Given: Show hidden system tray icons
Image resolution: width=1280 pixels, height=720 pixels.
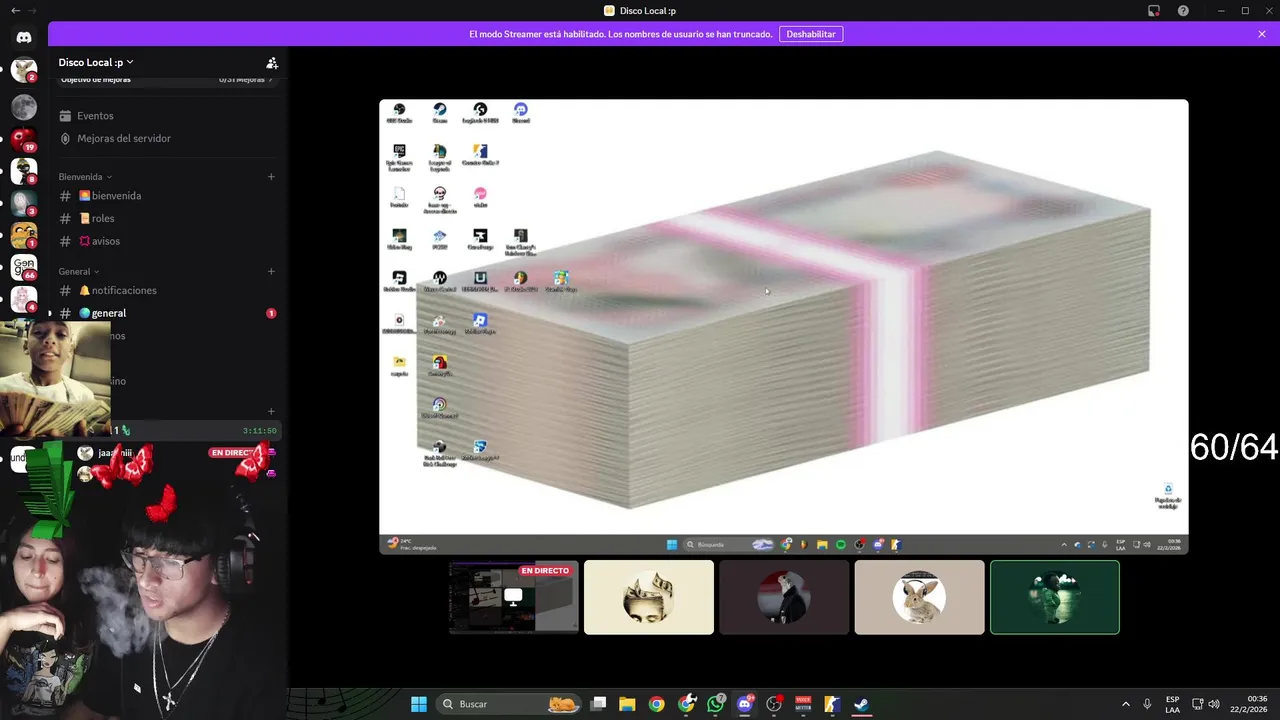Looking at the screenshot, I should [1125, 704].
